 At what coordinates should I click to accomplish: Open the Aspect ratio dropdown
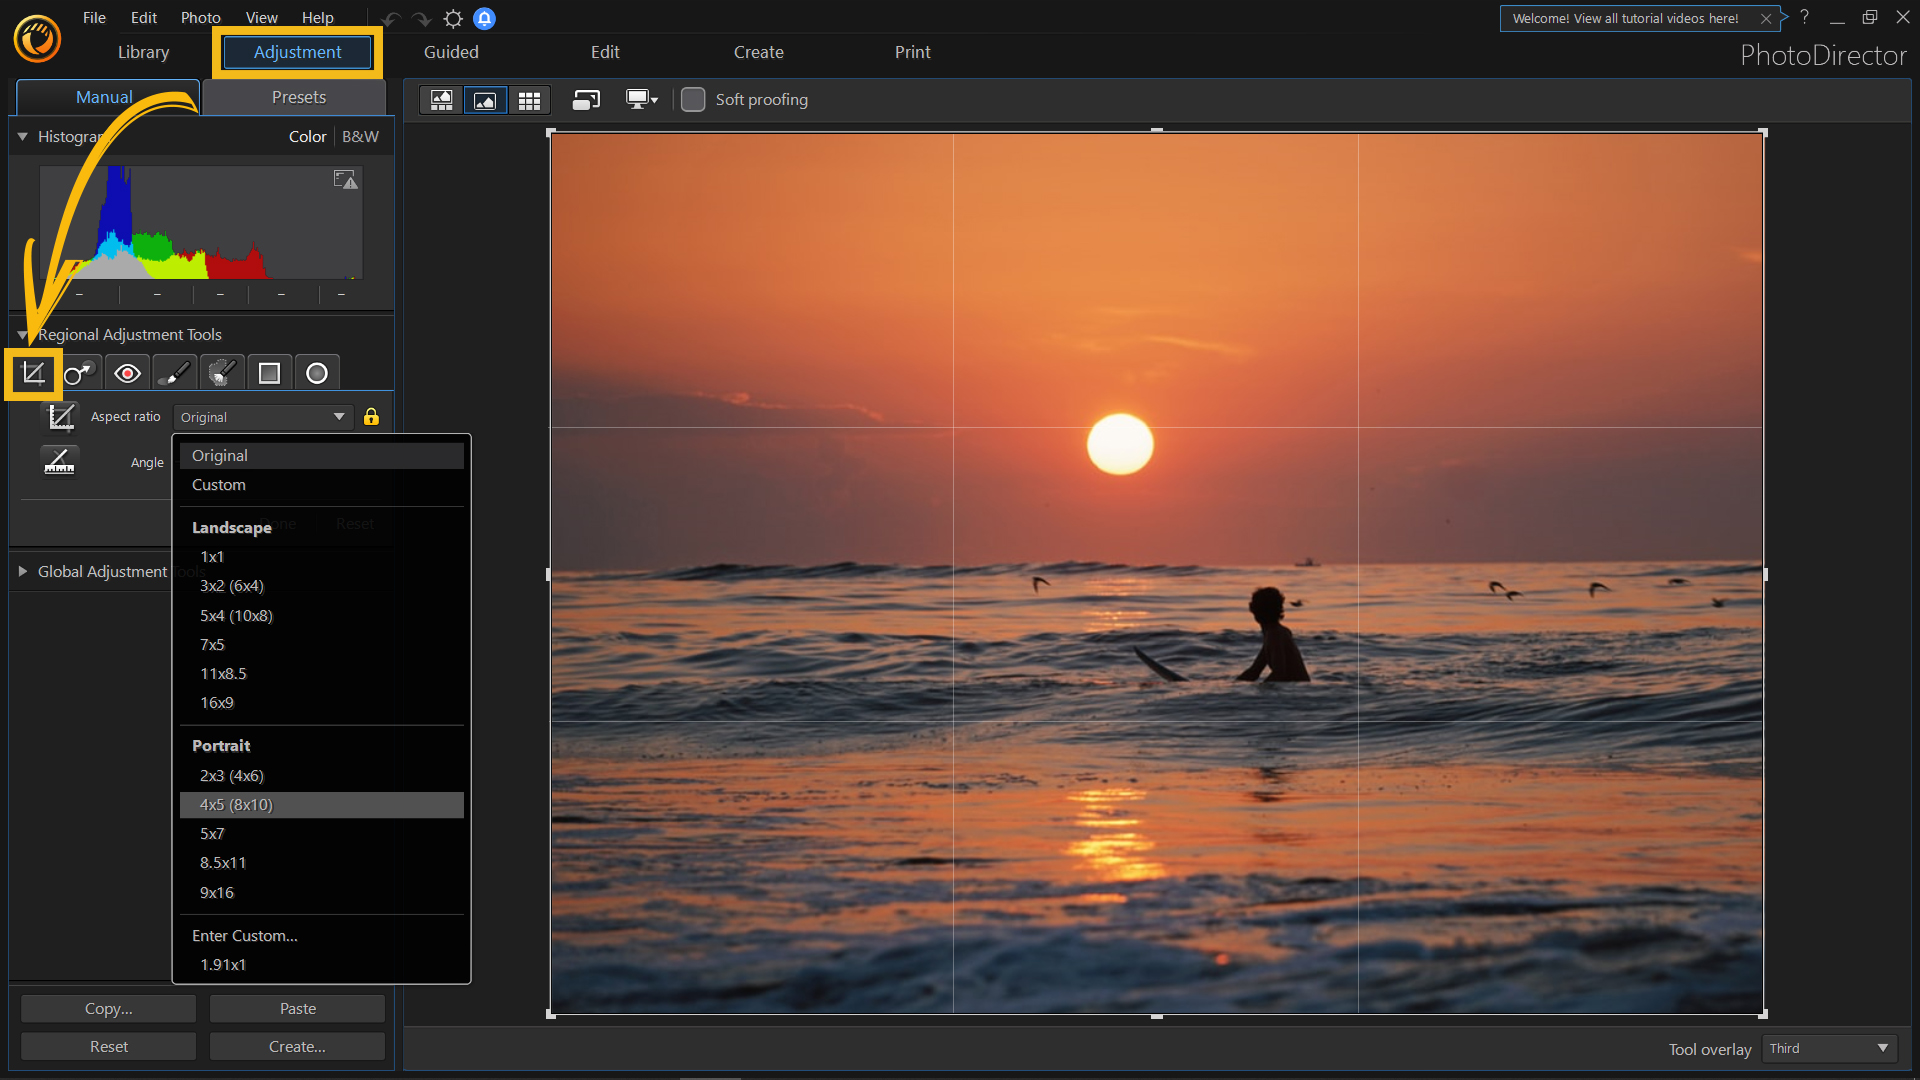click(263, 417)
